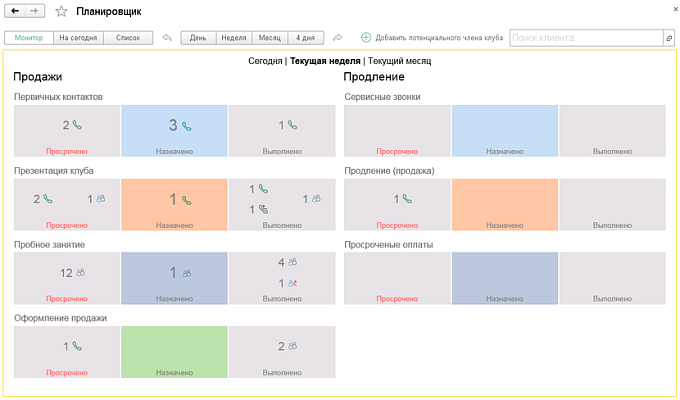Switch to На сегодня view

click(77, 38)
